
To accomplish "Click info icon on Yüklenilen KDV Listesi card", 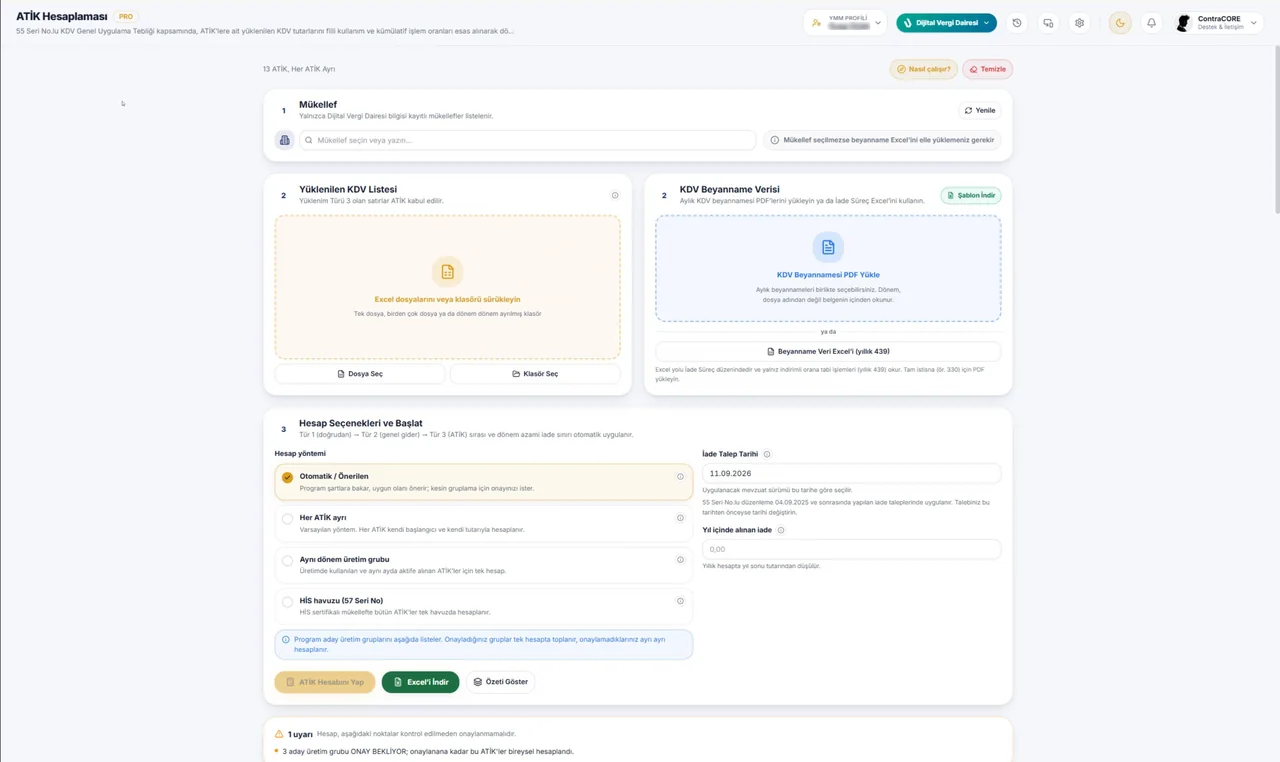I will pos(615,195).
